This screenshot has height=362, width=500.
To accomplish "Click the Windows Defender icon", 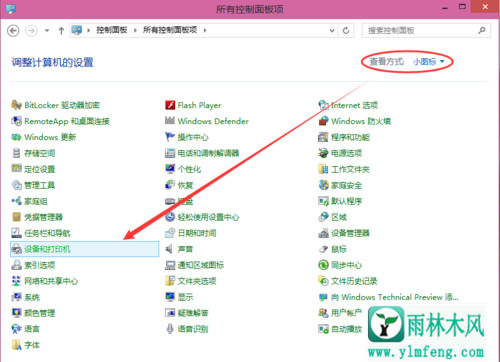I will pos(170,121).
